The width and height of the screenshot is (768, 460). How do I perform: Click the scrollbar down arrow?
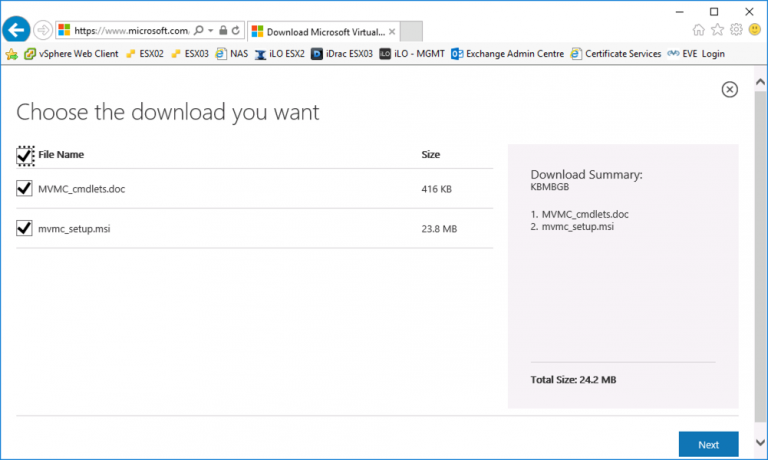coord(760,442)
